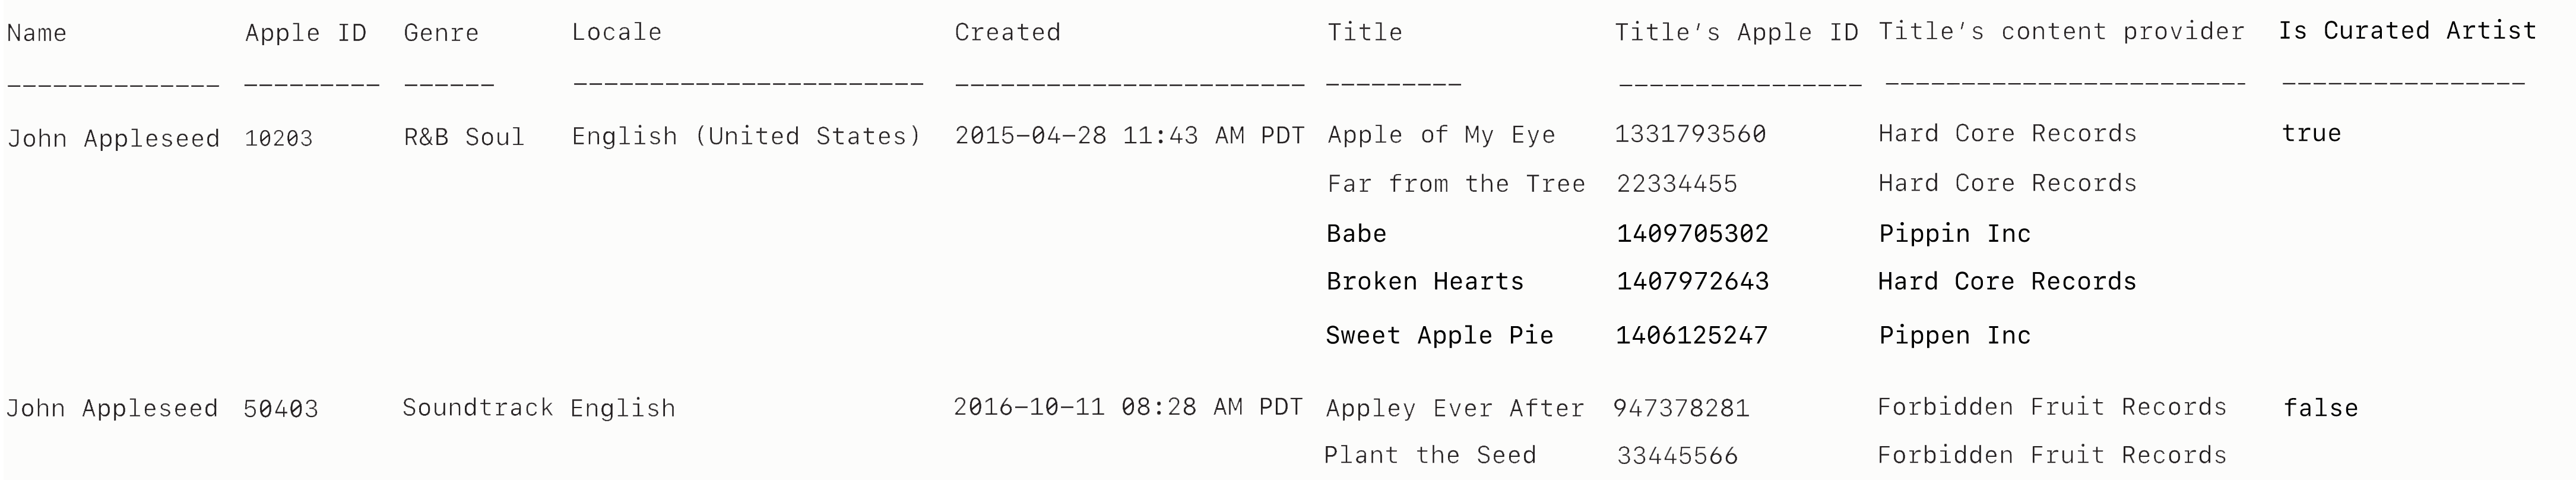
Task: Click the 2016-10-11 08:28 AM PDT timestamp
Action: 1128,407
